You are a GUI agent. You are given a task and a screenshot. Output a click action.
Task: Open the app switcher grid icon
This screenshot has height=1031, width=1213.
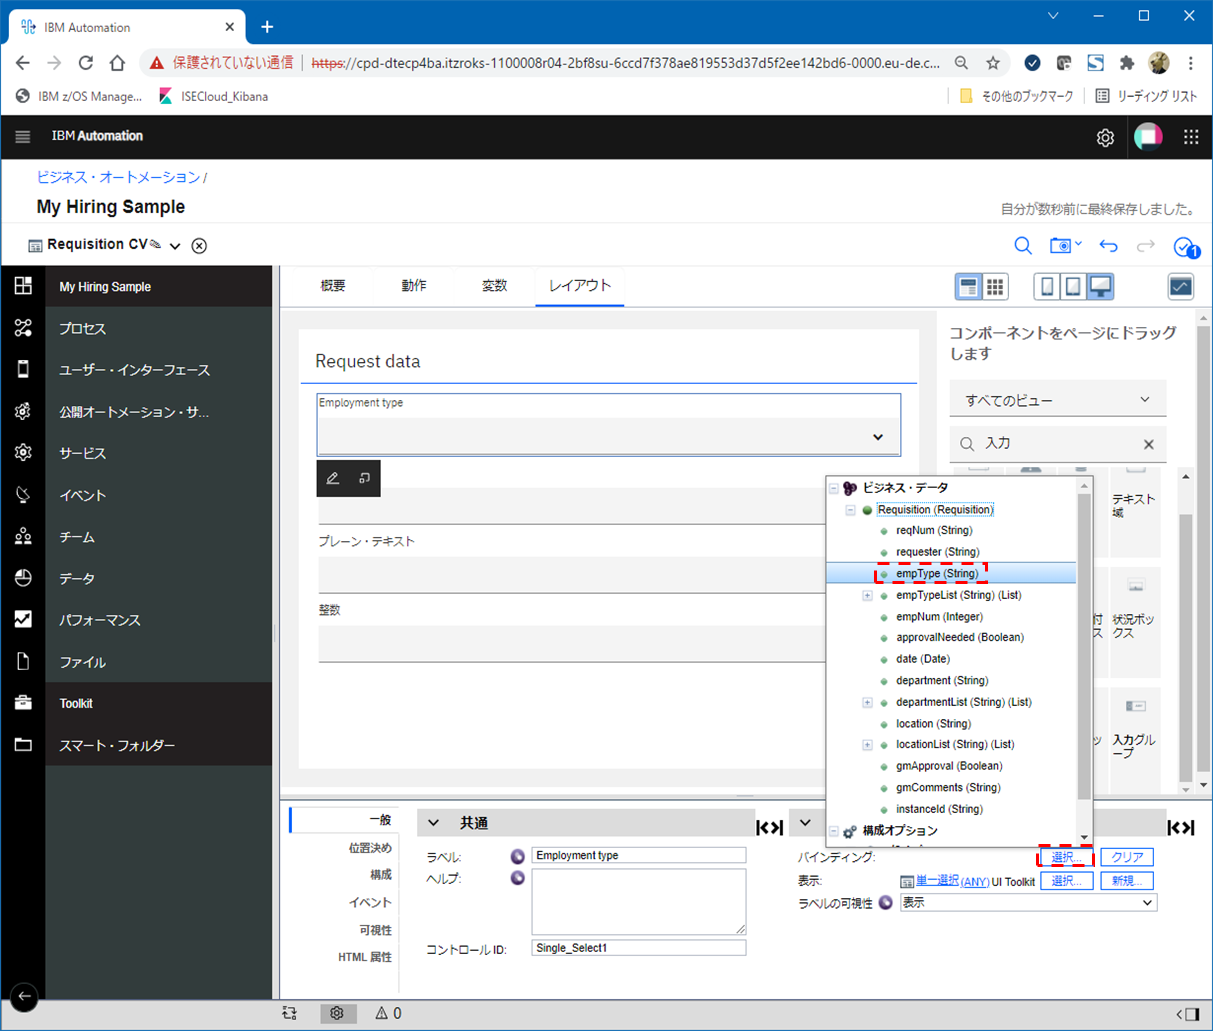pos(1191,137)
